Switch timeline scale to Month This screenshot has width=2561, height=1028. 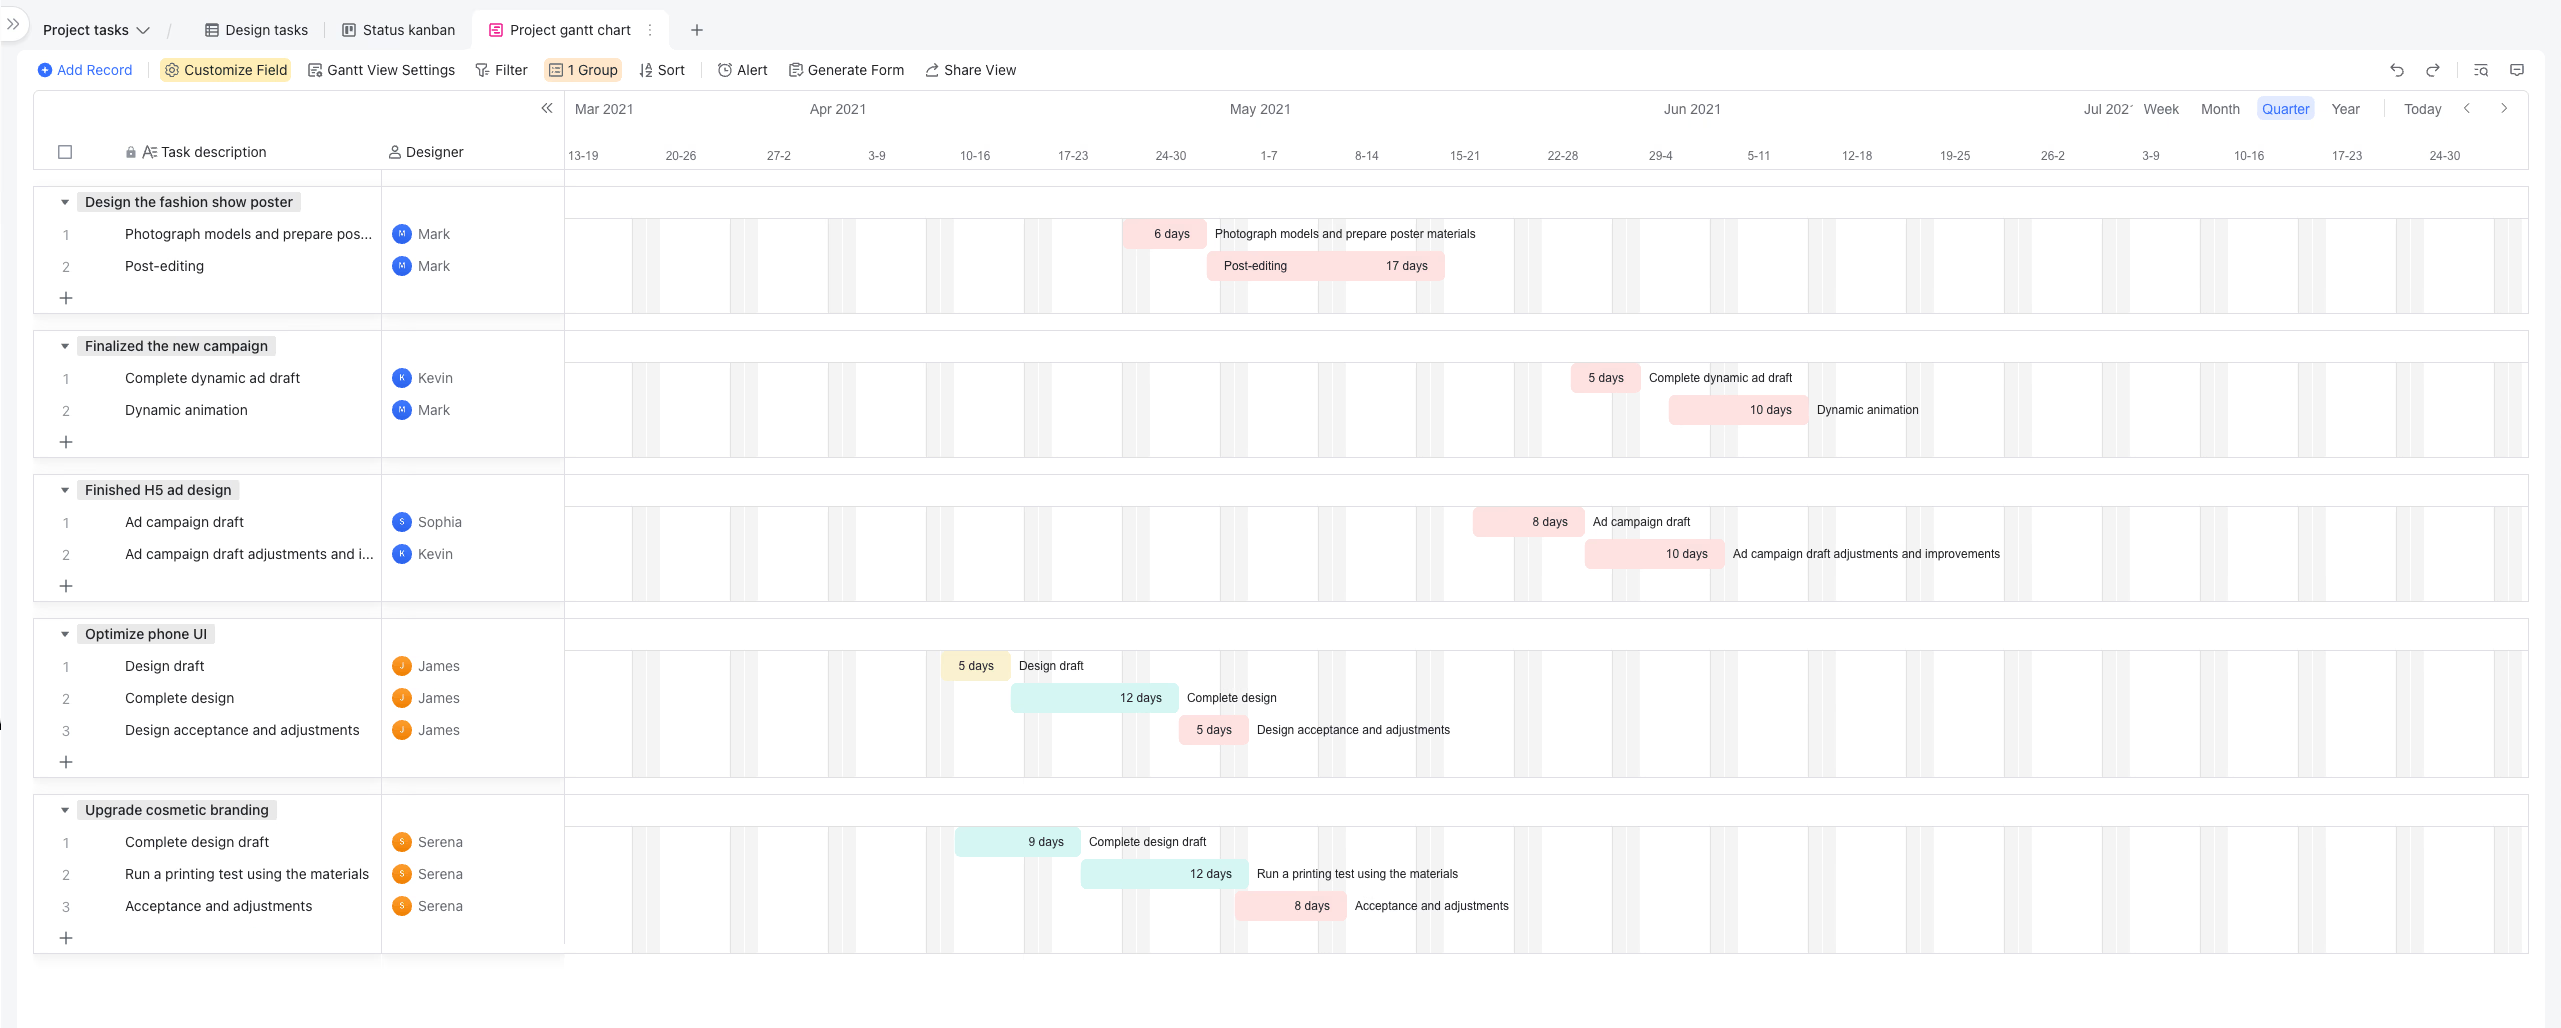[x=2220, y=109]
